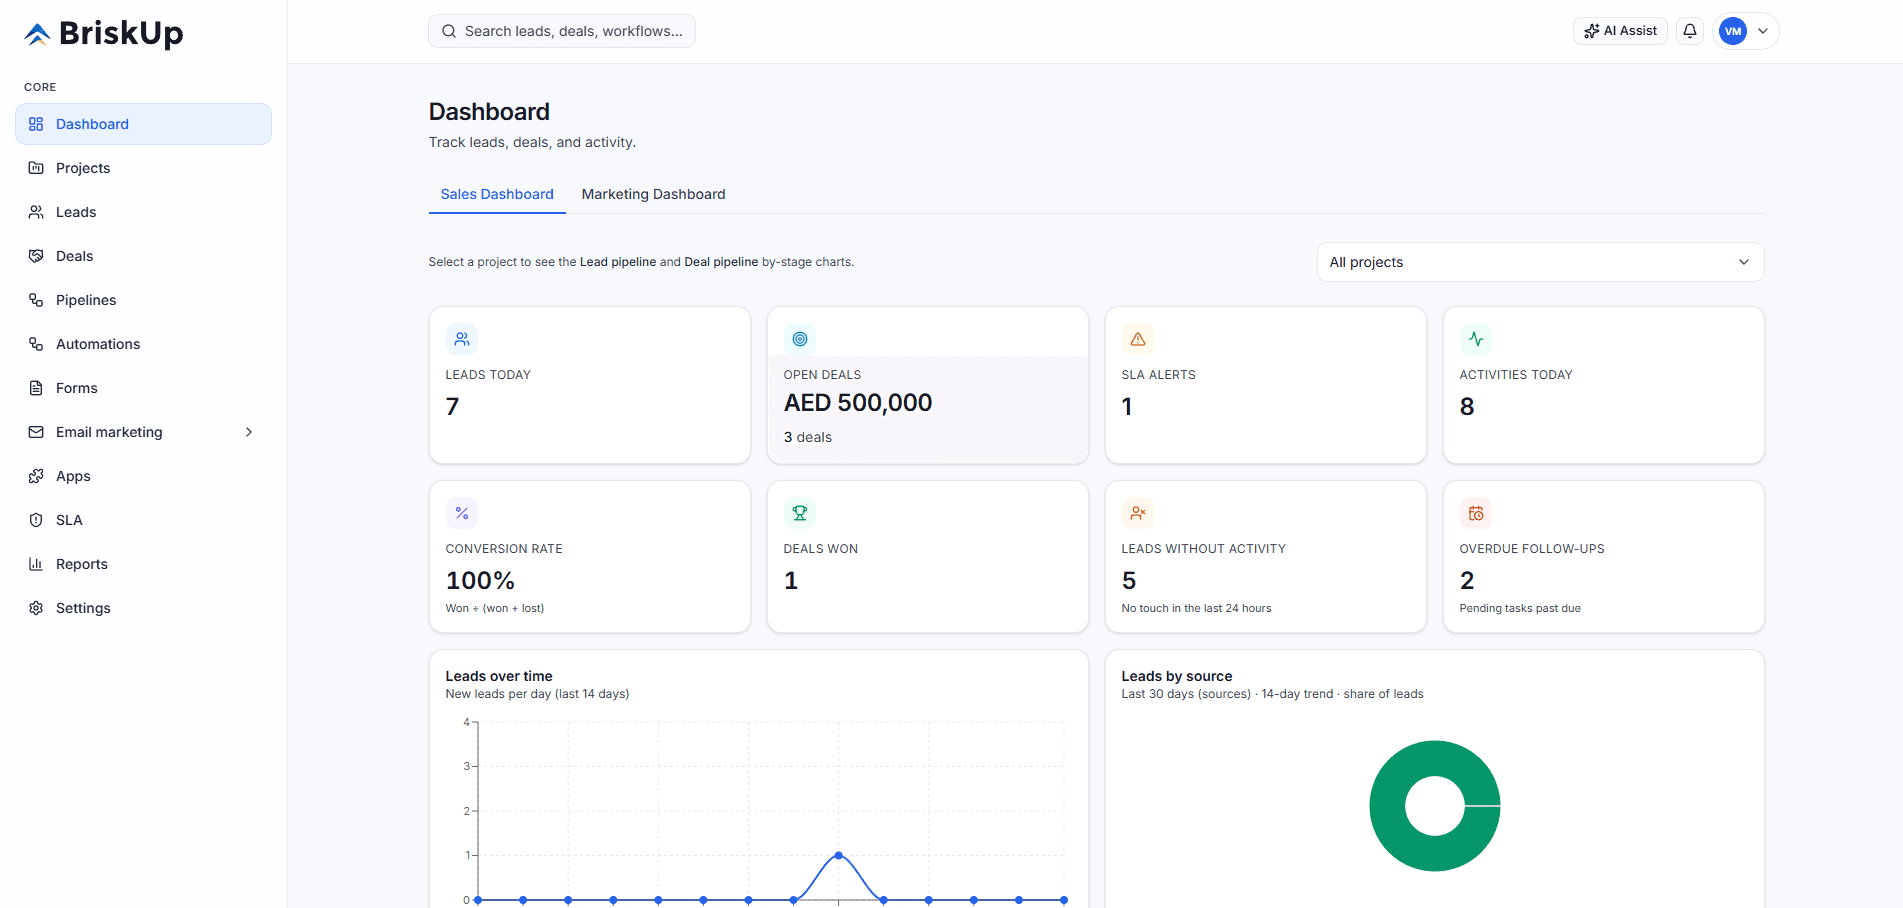This screenshot has width=1903, height=908.
Task: Open the user account menu chevron
Action: tap(1763, 31)
